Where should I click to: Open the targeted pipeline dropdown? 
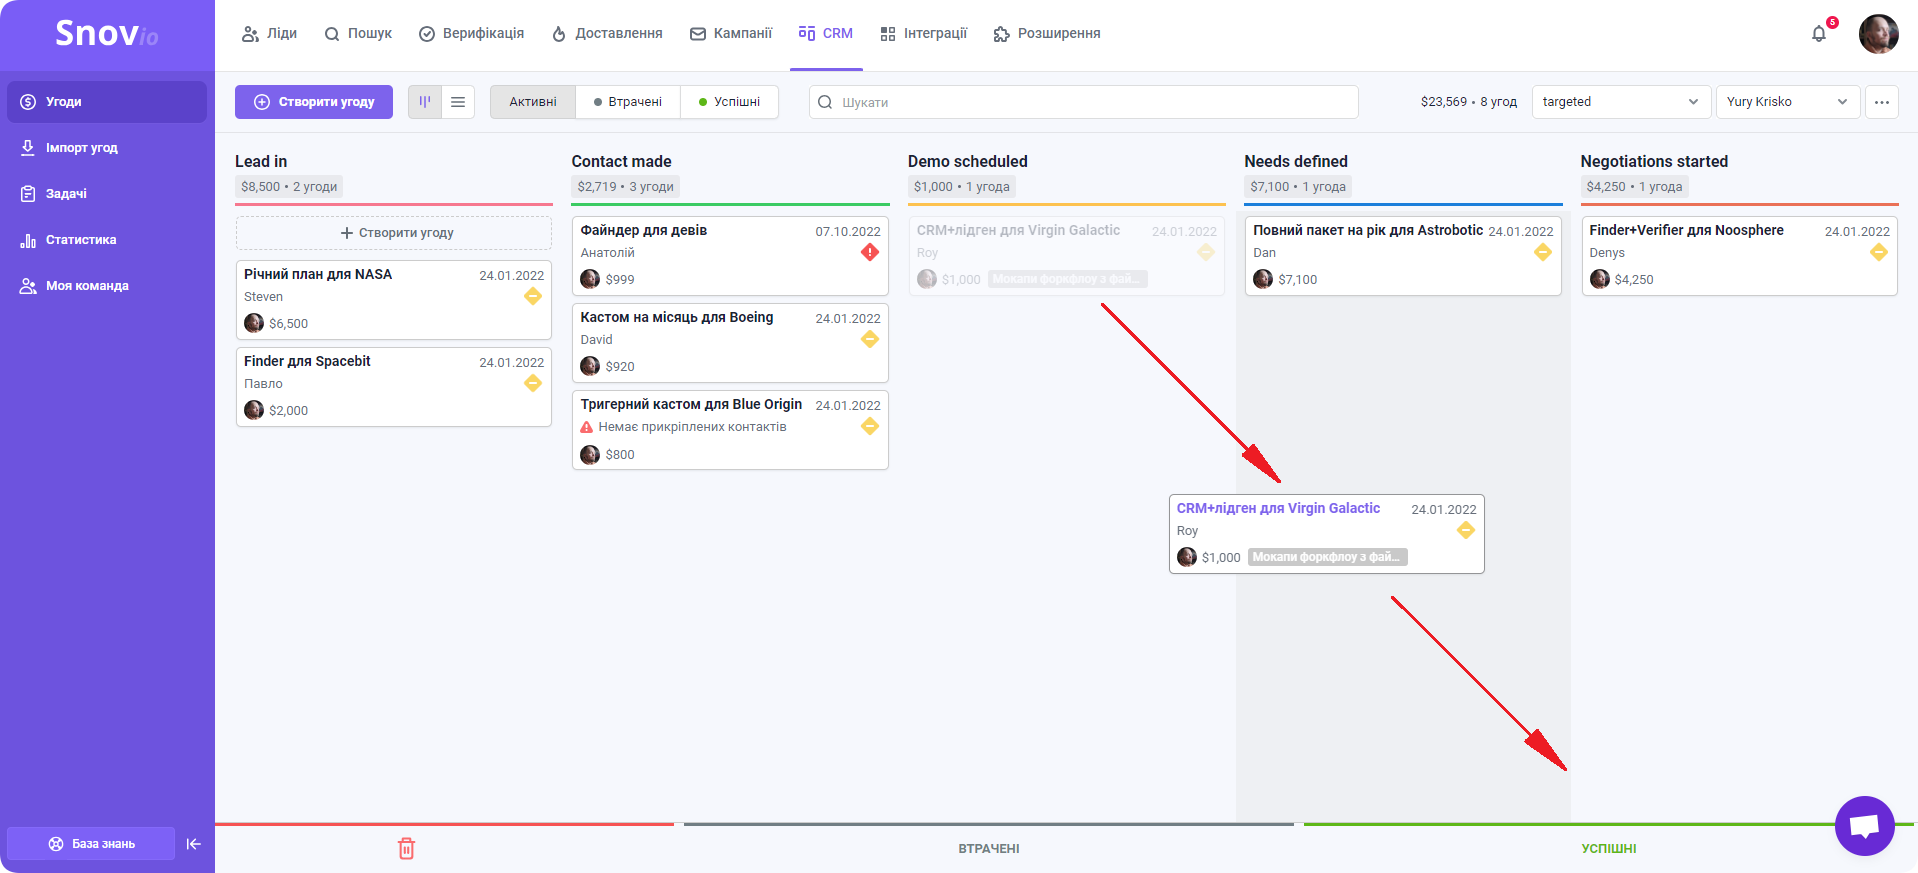[1620, 102]
